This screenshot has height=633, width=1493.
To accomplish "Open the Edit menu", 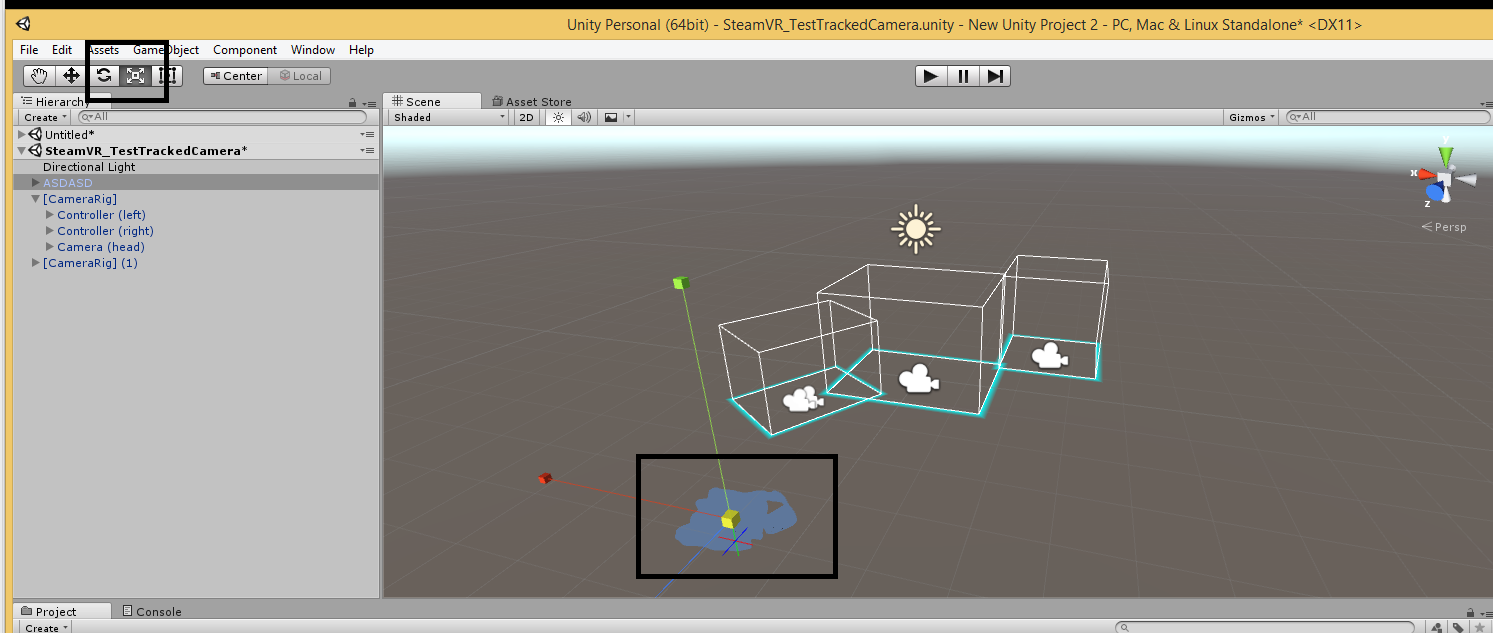I will click(62, 50).
